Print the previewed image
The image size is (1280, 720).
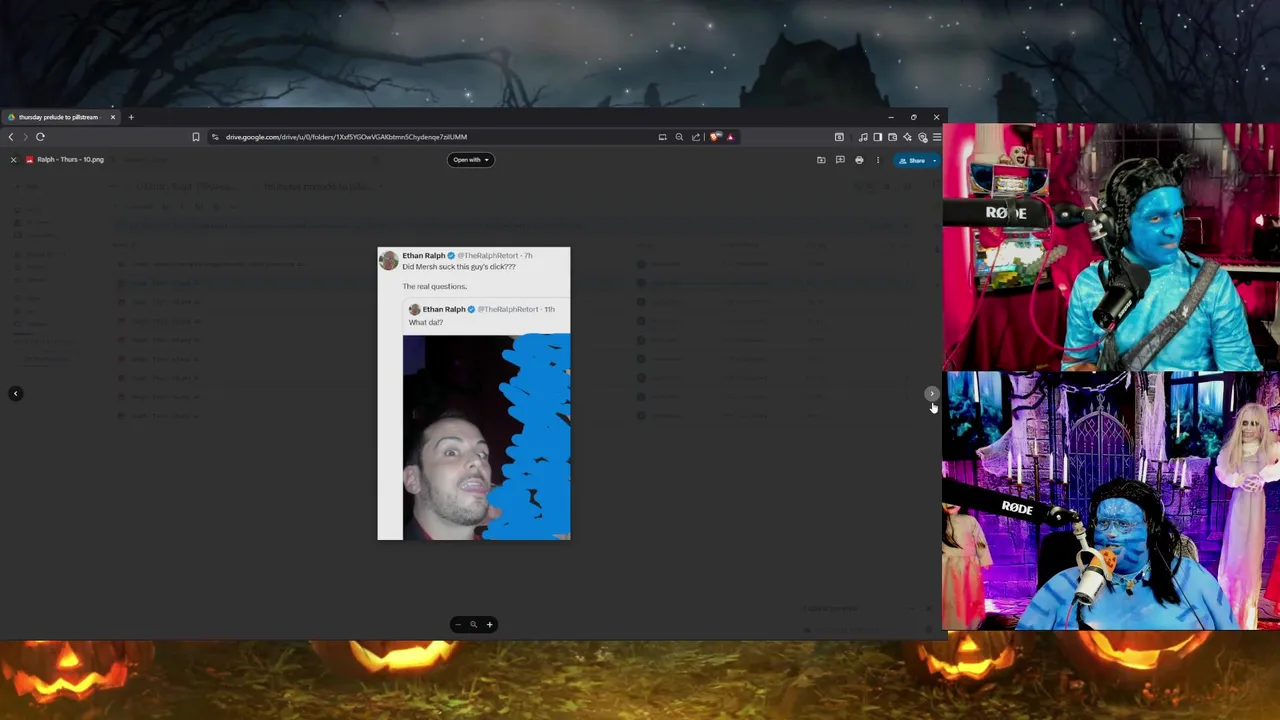[x=859, y=160]
